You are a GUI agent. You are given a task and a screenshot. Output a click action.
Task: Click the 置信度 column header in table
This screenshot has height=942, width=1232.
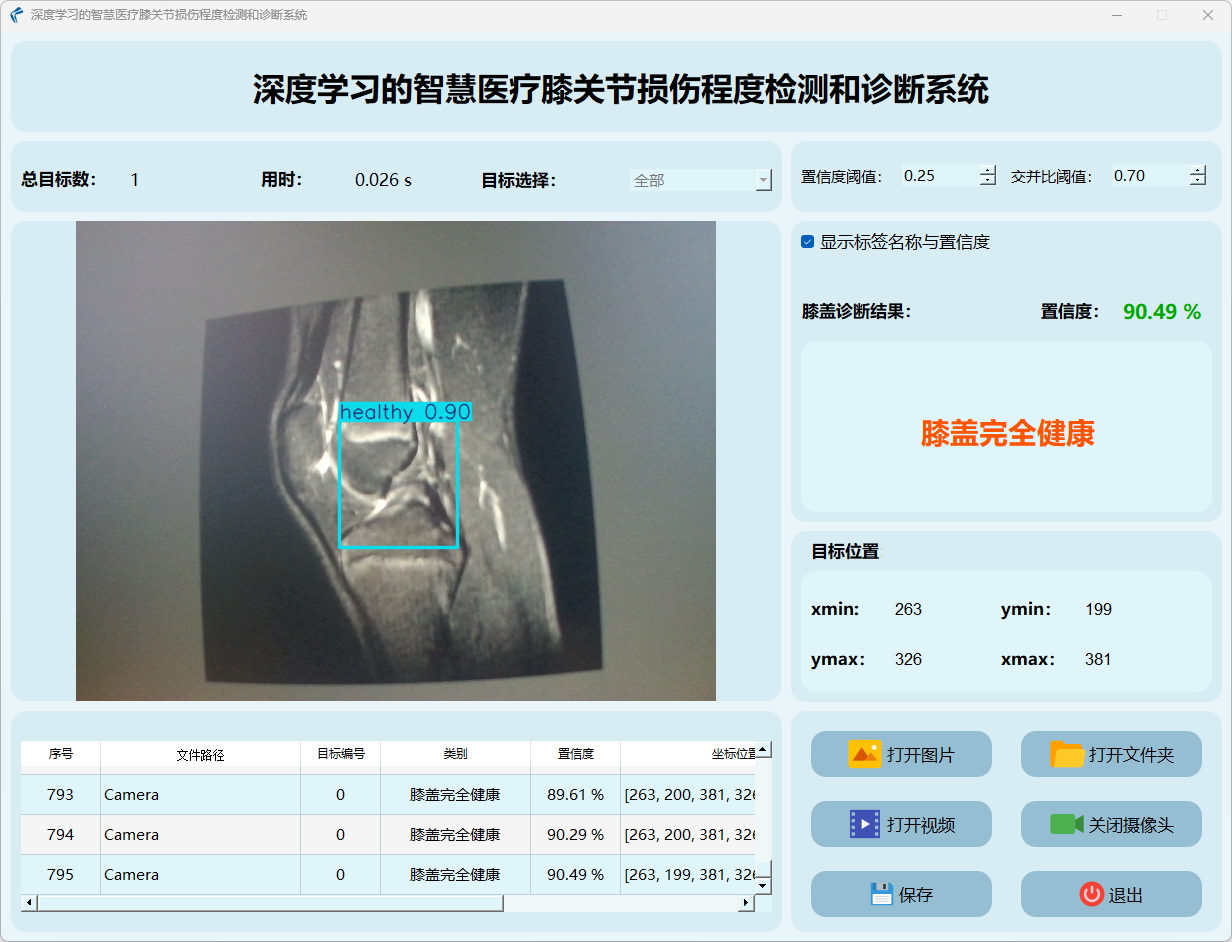pos(575,754)
